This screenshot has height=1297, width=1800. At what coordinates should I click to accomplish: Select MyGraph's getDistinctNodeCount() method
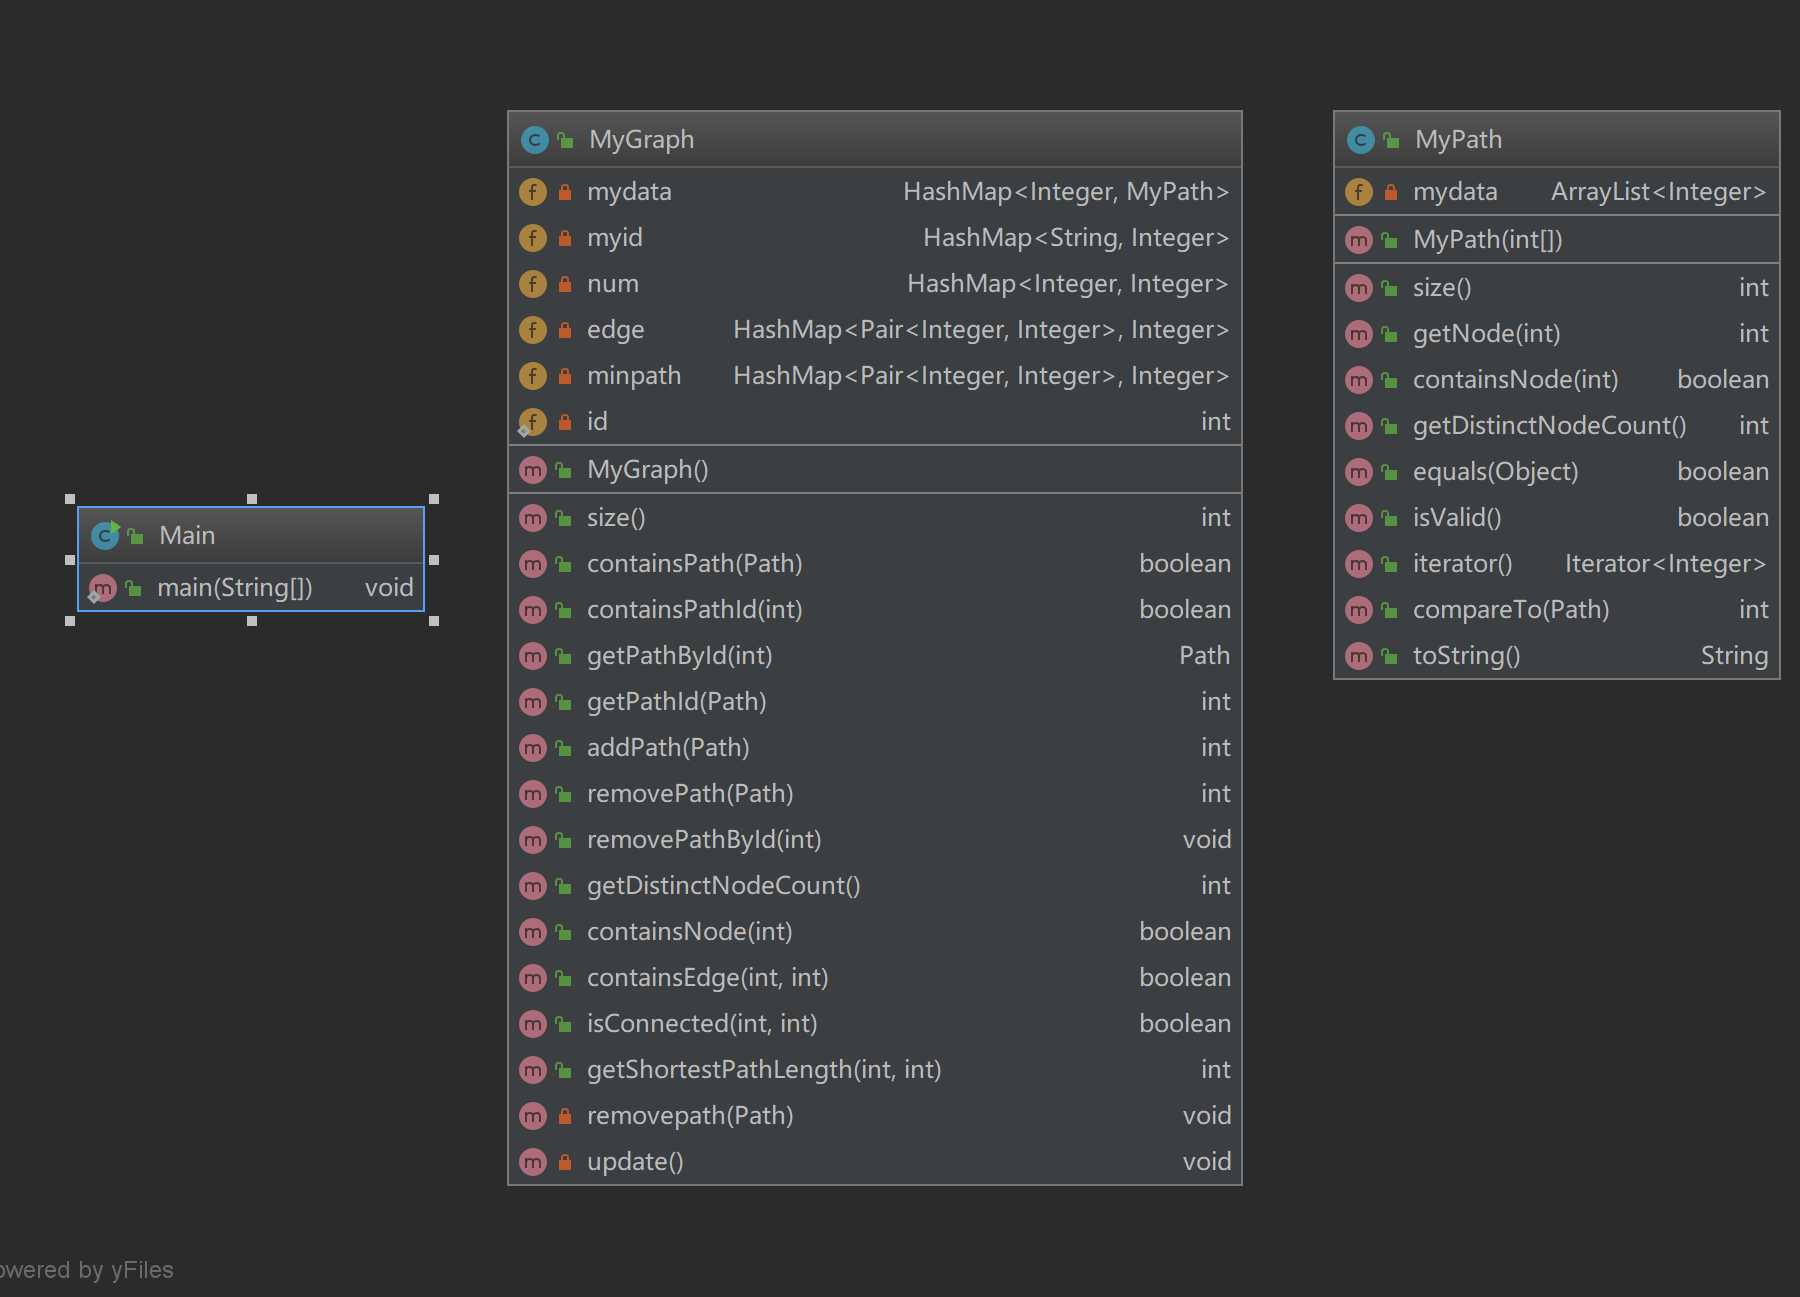pyautogui.click(x=875, y=886)
